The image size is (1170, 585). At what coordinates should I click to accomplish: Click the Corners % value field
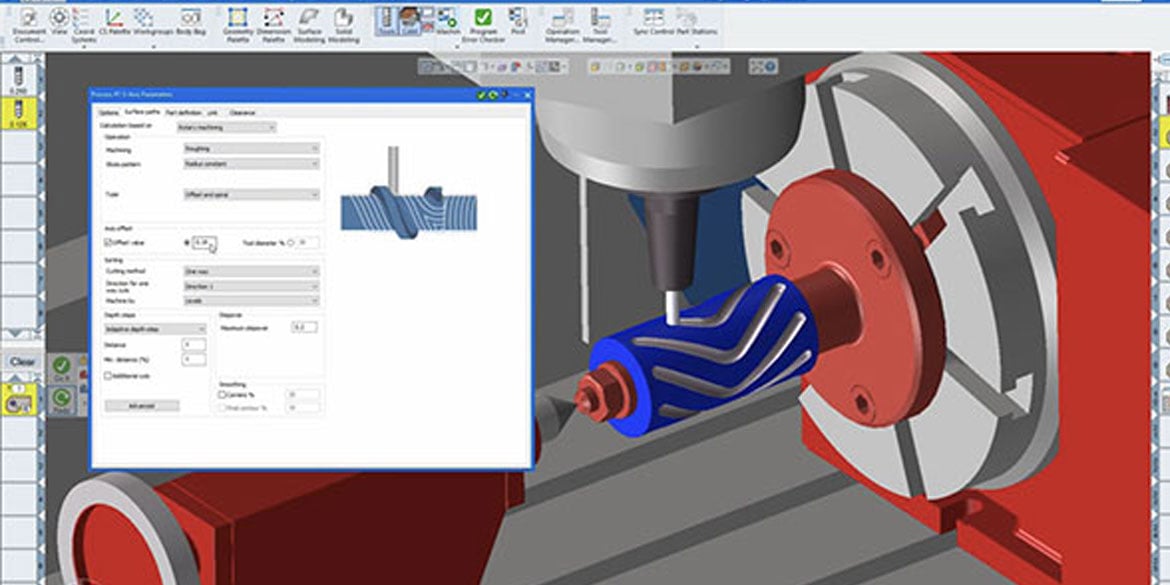click(303, 394)
